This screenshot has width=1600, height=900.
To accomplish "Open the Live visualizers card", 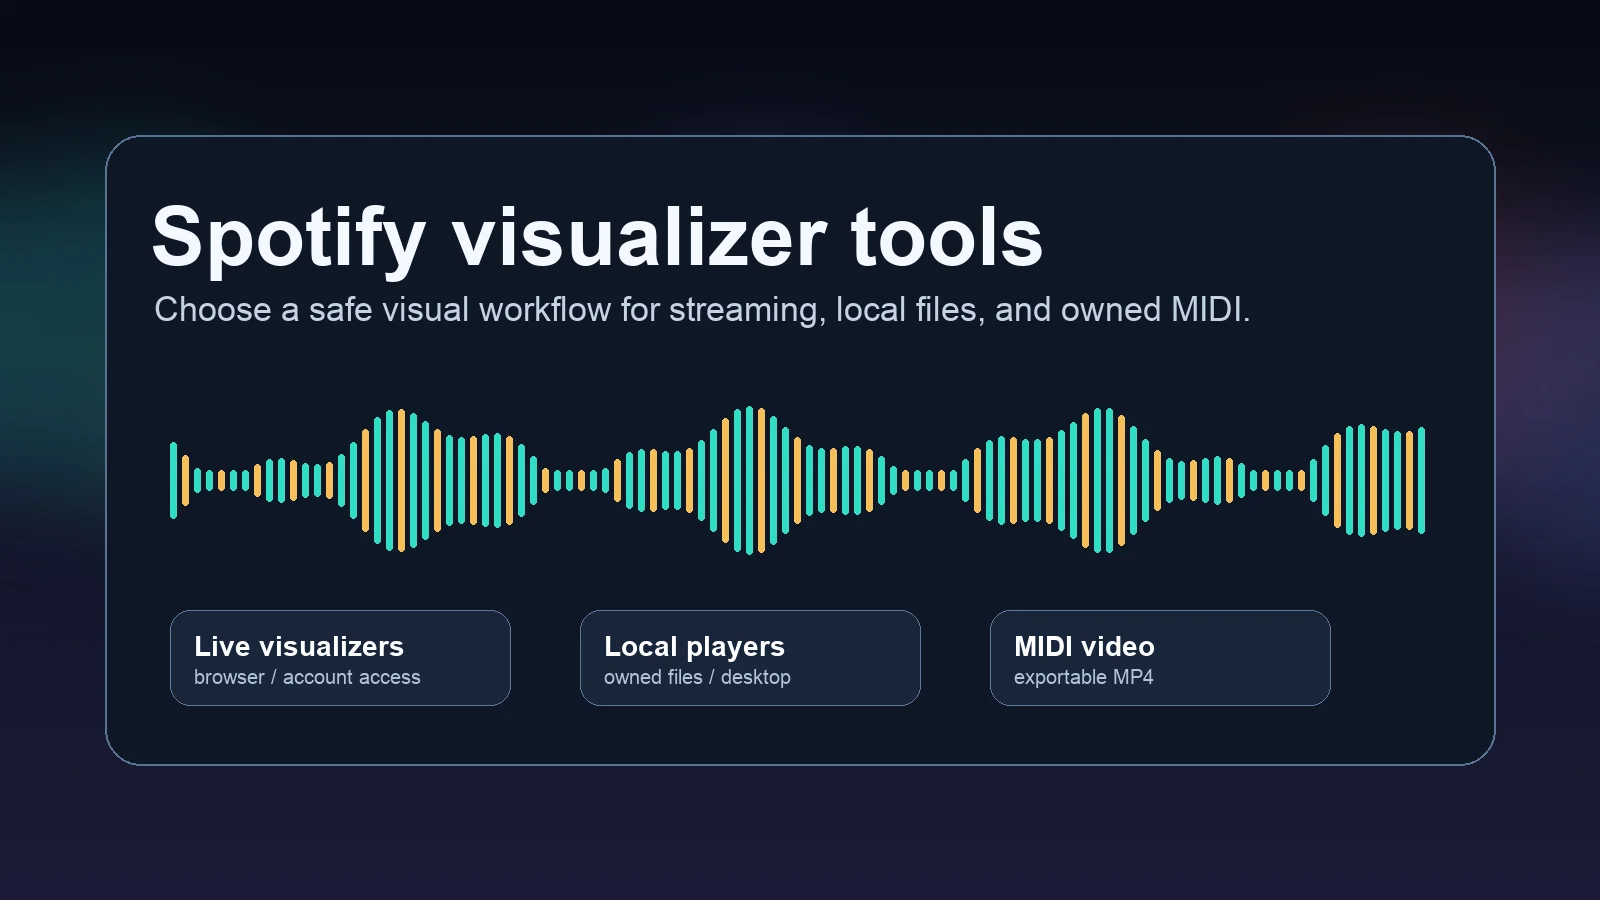I will pos(340,658).
